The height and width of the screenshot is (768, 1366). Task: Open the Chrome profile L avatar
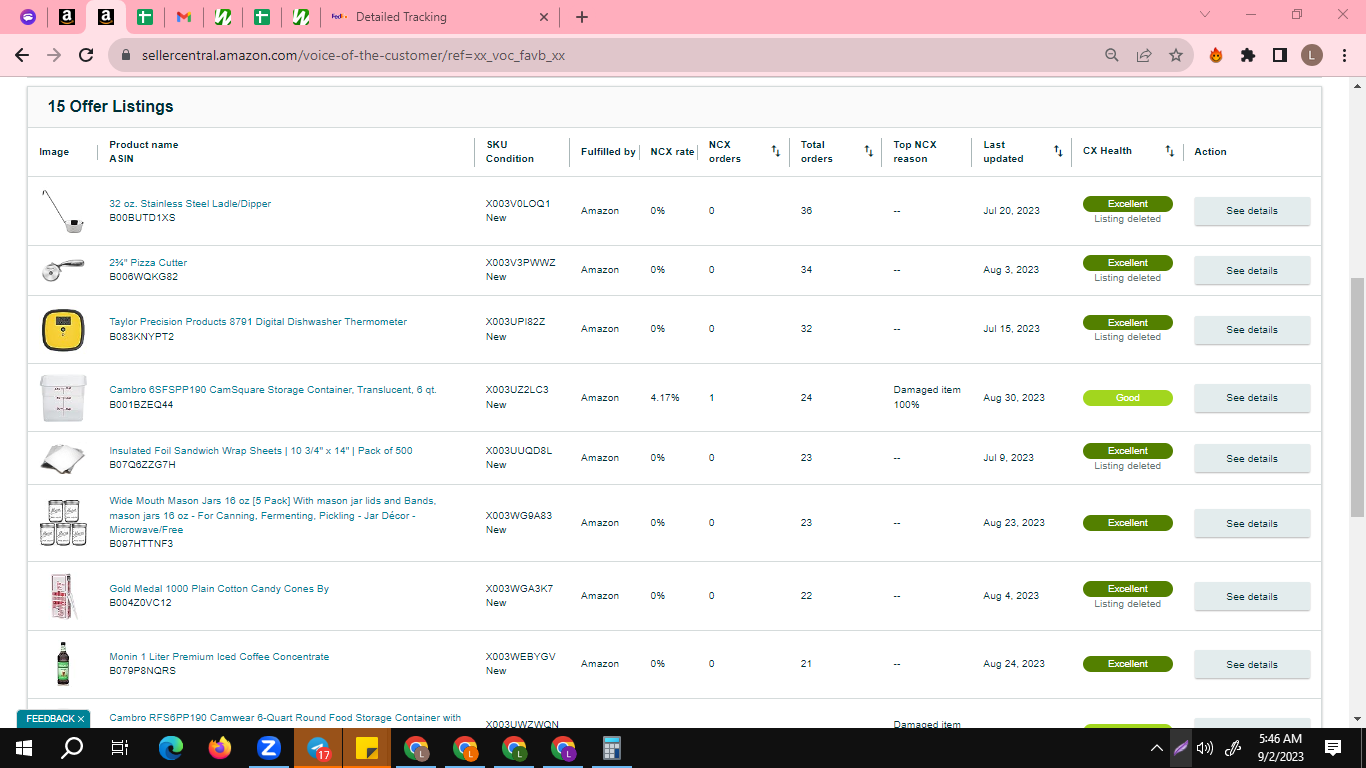point(1312,55)
